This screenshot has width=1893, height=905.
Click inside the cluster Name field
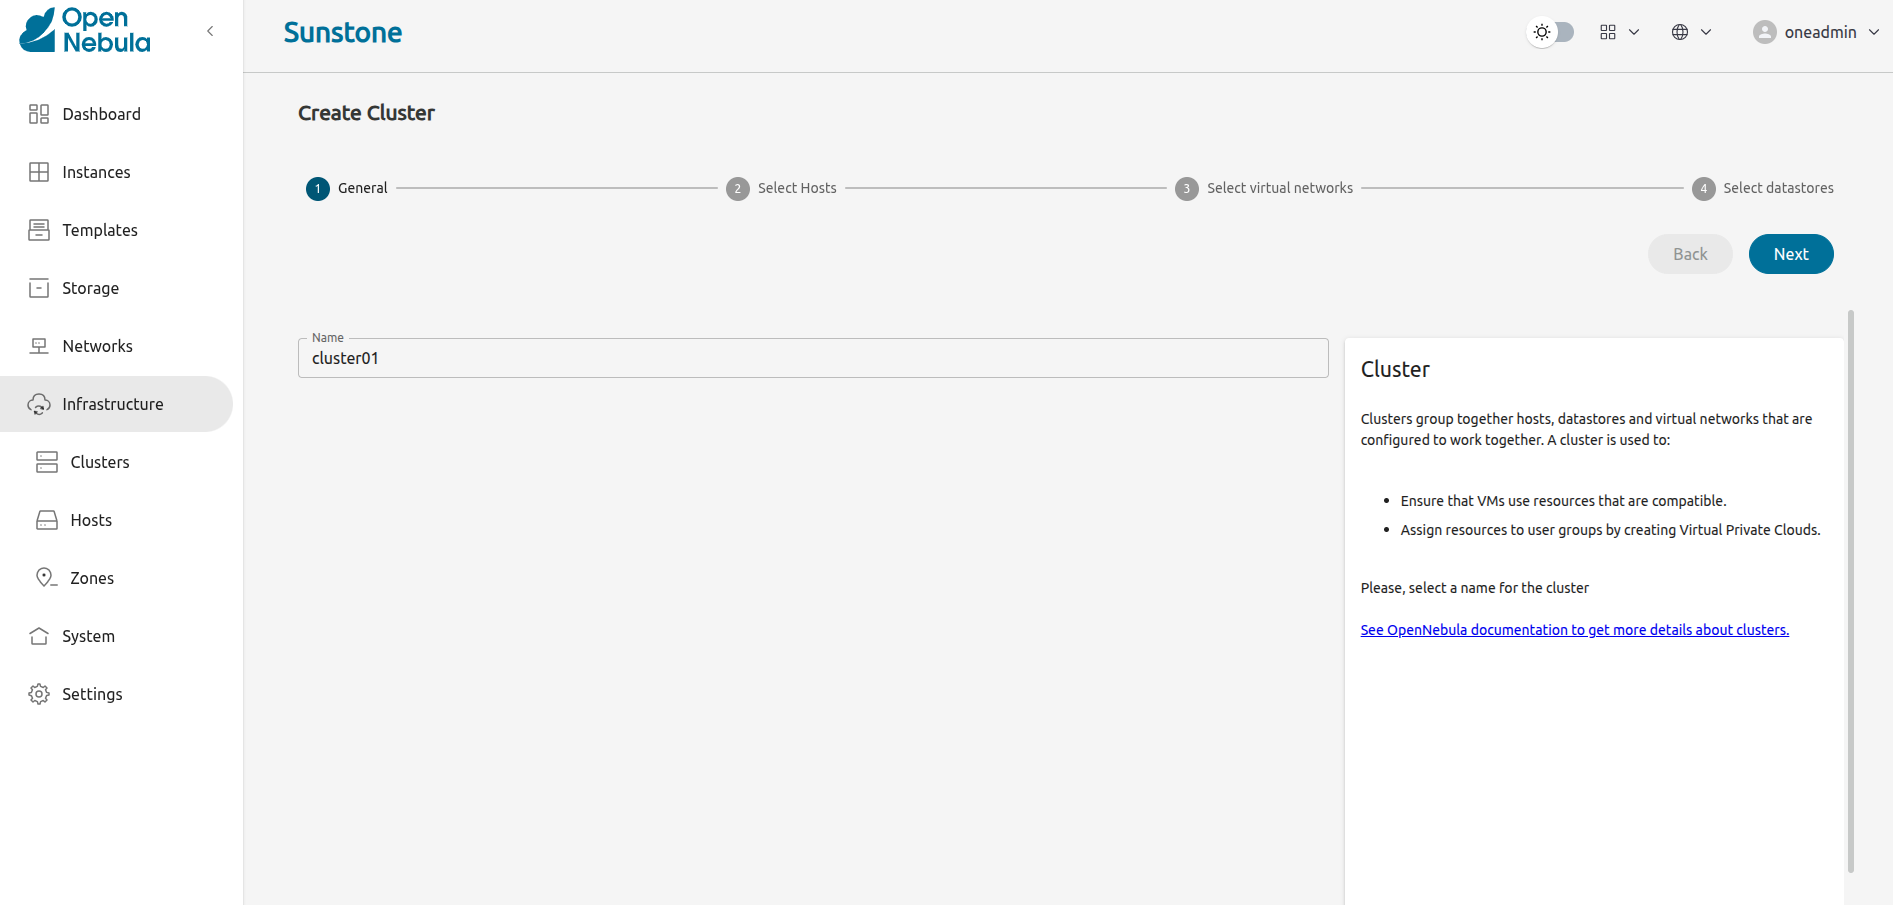(812, 358)
